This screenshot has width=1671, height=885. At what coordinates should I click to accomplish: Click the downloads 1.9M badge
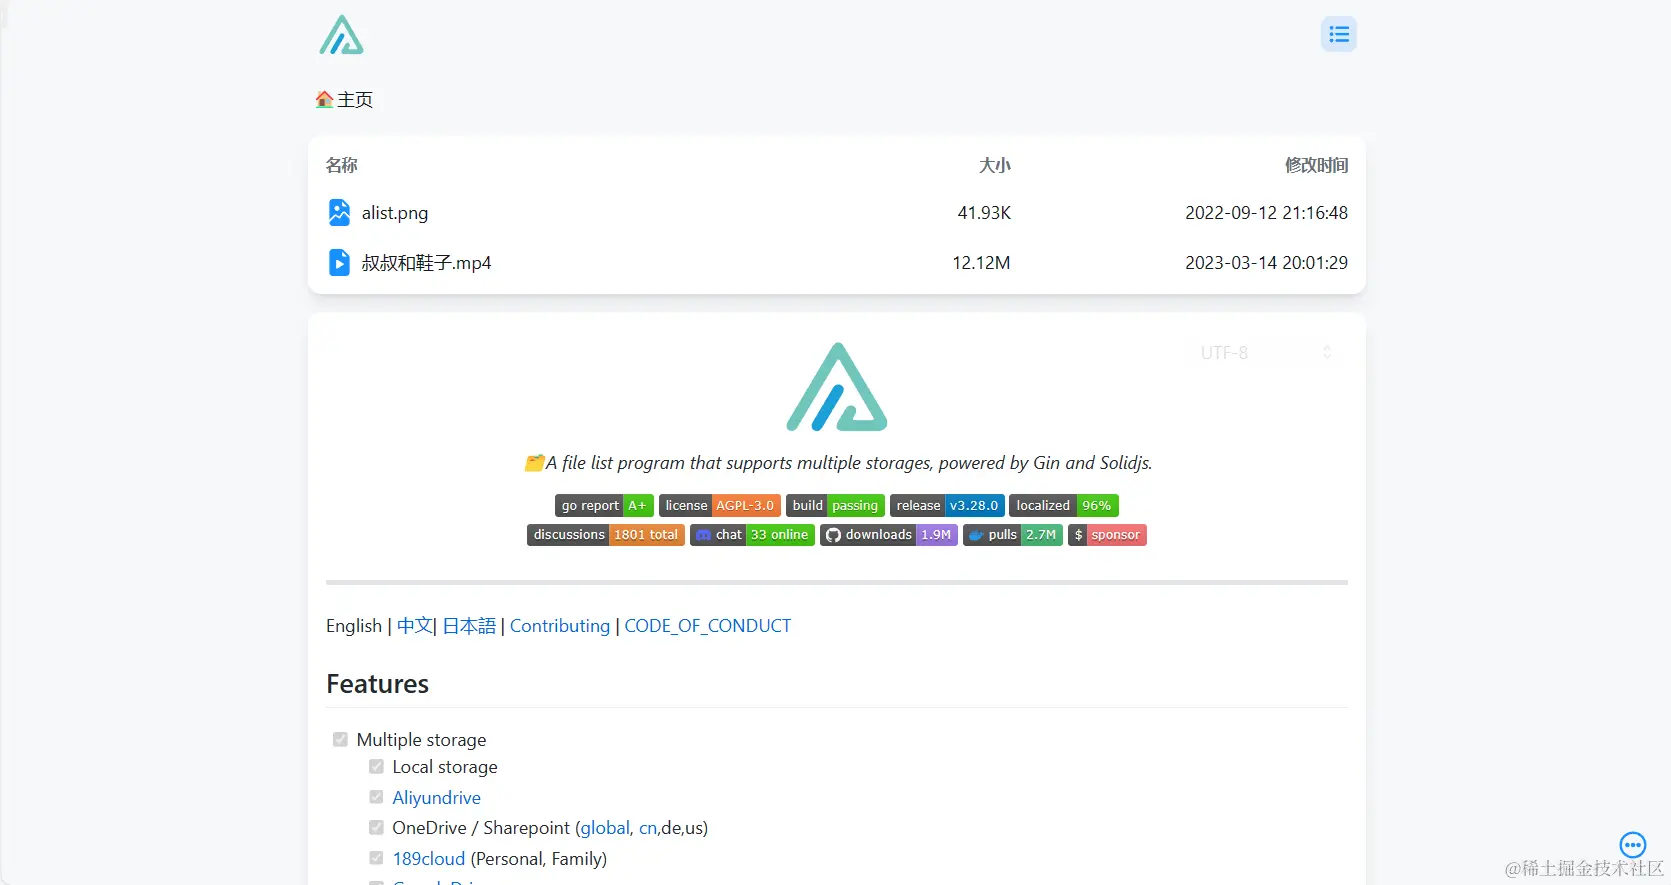[x=889, y=535]
